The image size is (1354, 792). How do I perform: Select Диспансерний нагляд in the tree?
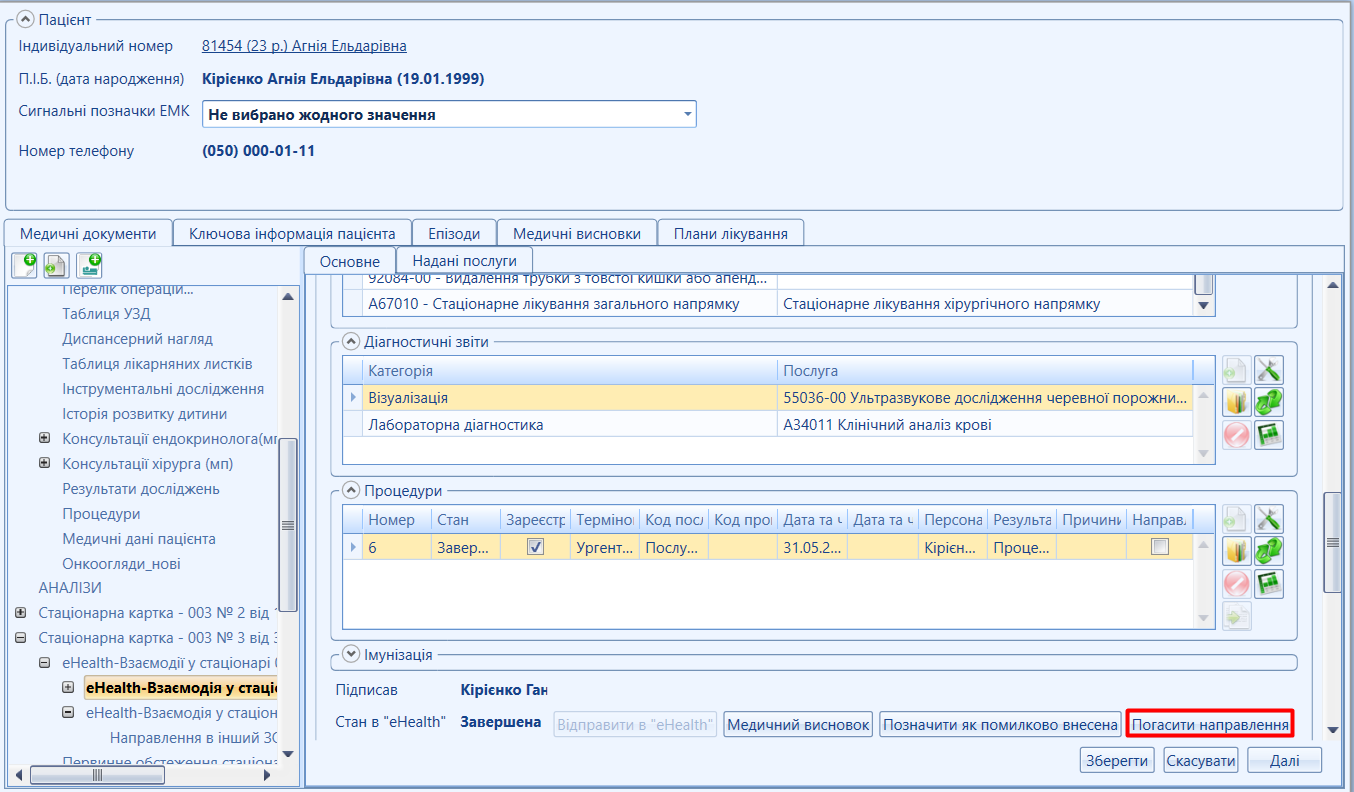coord(137,339)
